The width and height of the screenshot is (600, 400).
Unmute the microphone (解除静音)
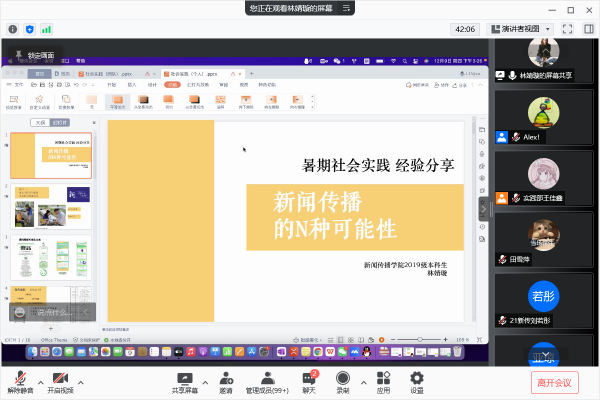point(19,378)
